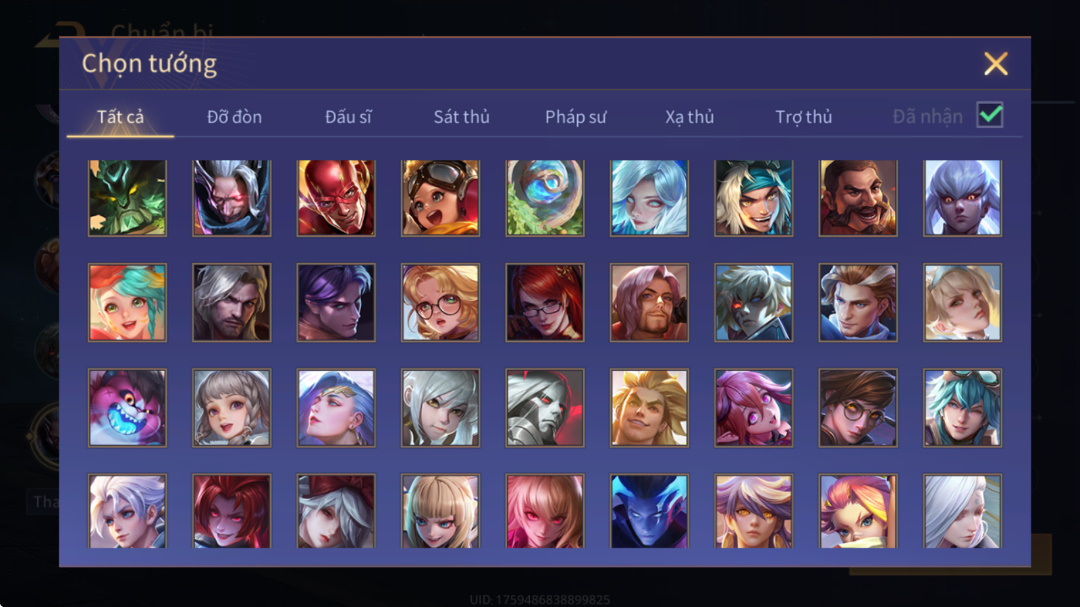This screenshot has width=1080, height=607.
Task: Select the blue-skinned dark demon hero
Action: [x=650, y=511]
